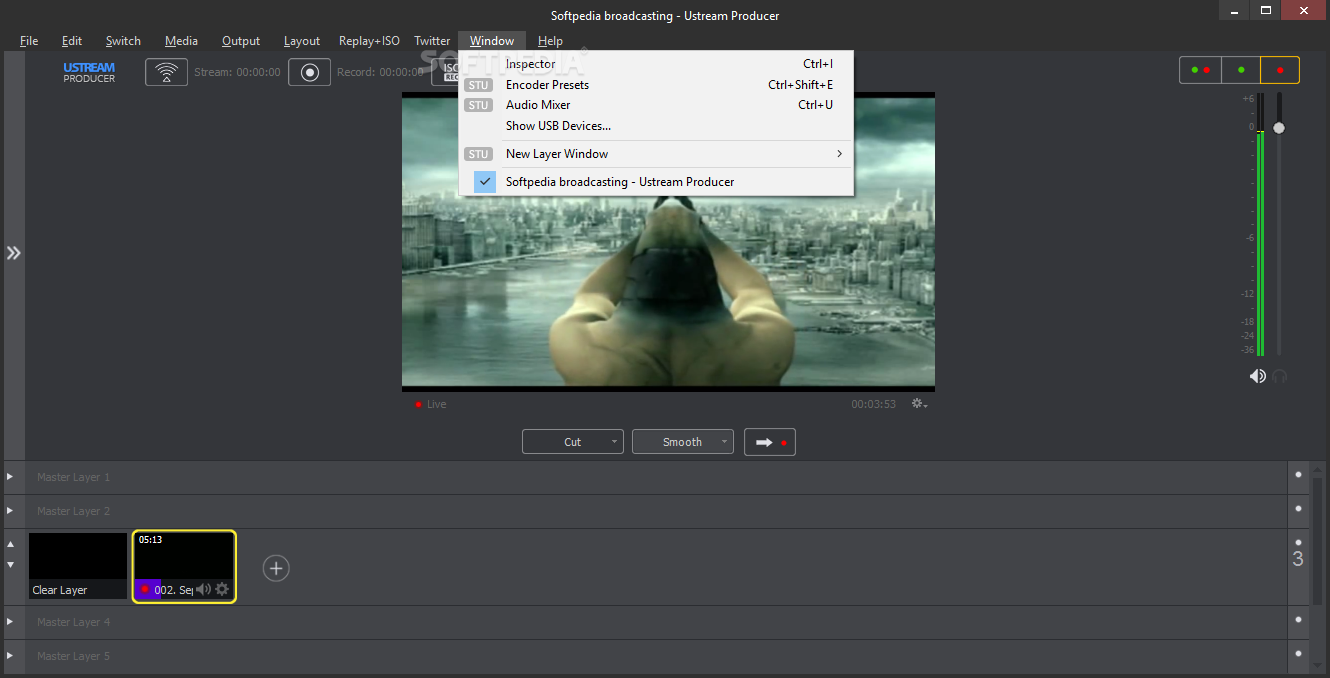
Task: Expand the left side panel with double chevron
Action: (13, 253)
